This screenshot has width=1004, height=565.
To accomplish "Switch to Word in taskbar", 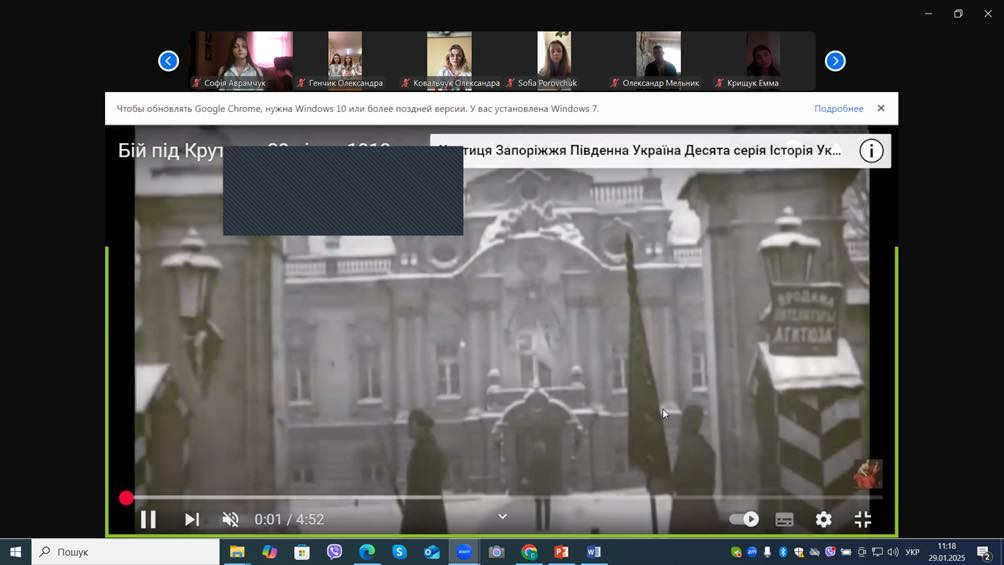I will tap(594, 552).
